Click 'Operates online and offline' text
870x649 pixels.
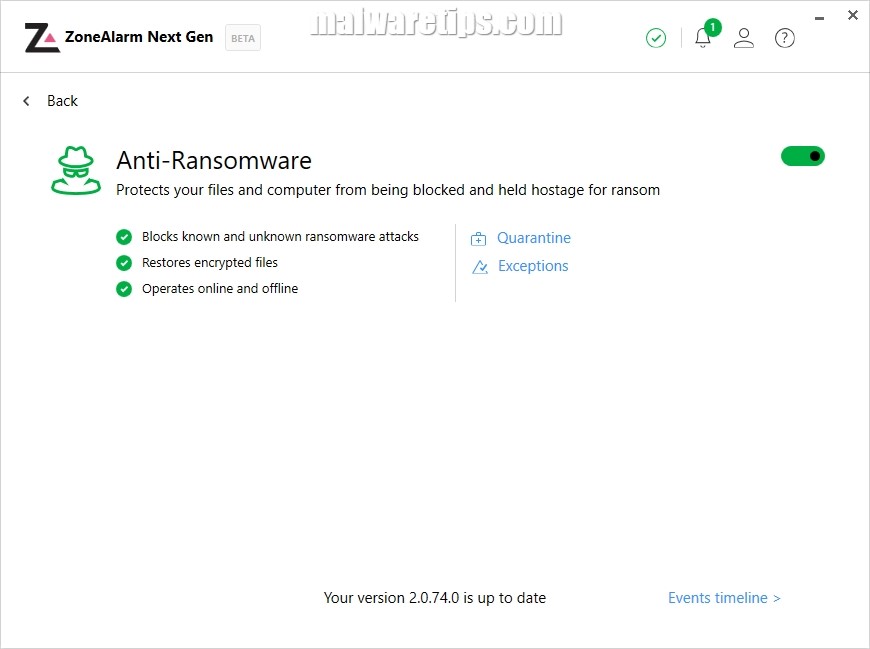(x=220, y=289)
